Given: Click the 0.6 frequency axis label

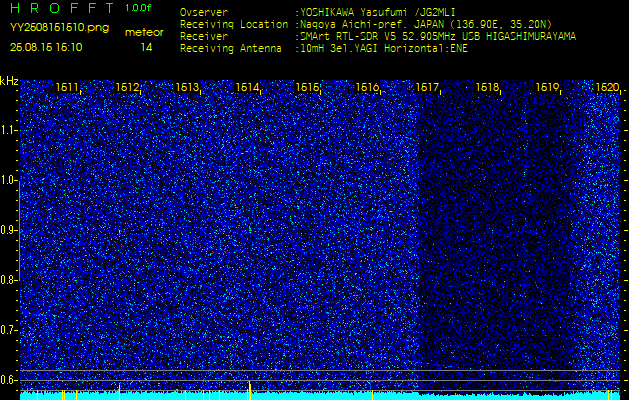Looking at the screenshot, I should point(7,380).
